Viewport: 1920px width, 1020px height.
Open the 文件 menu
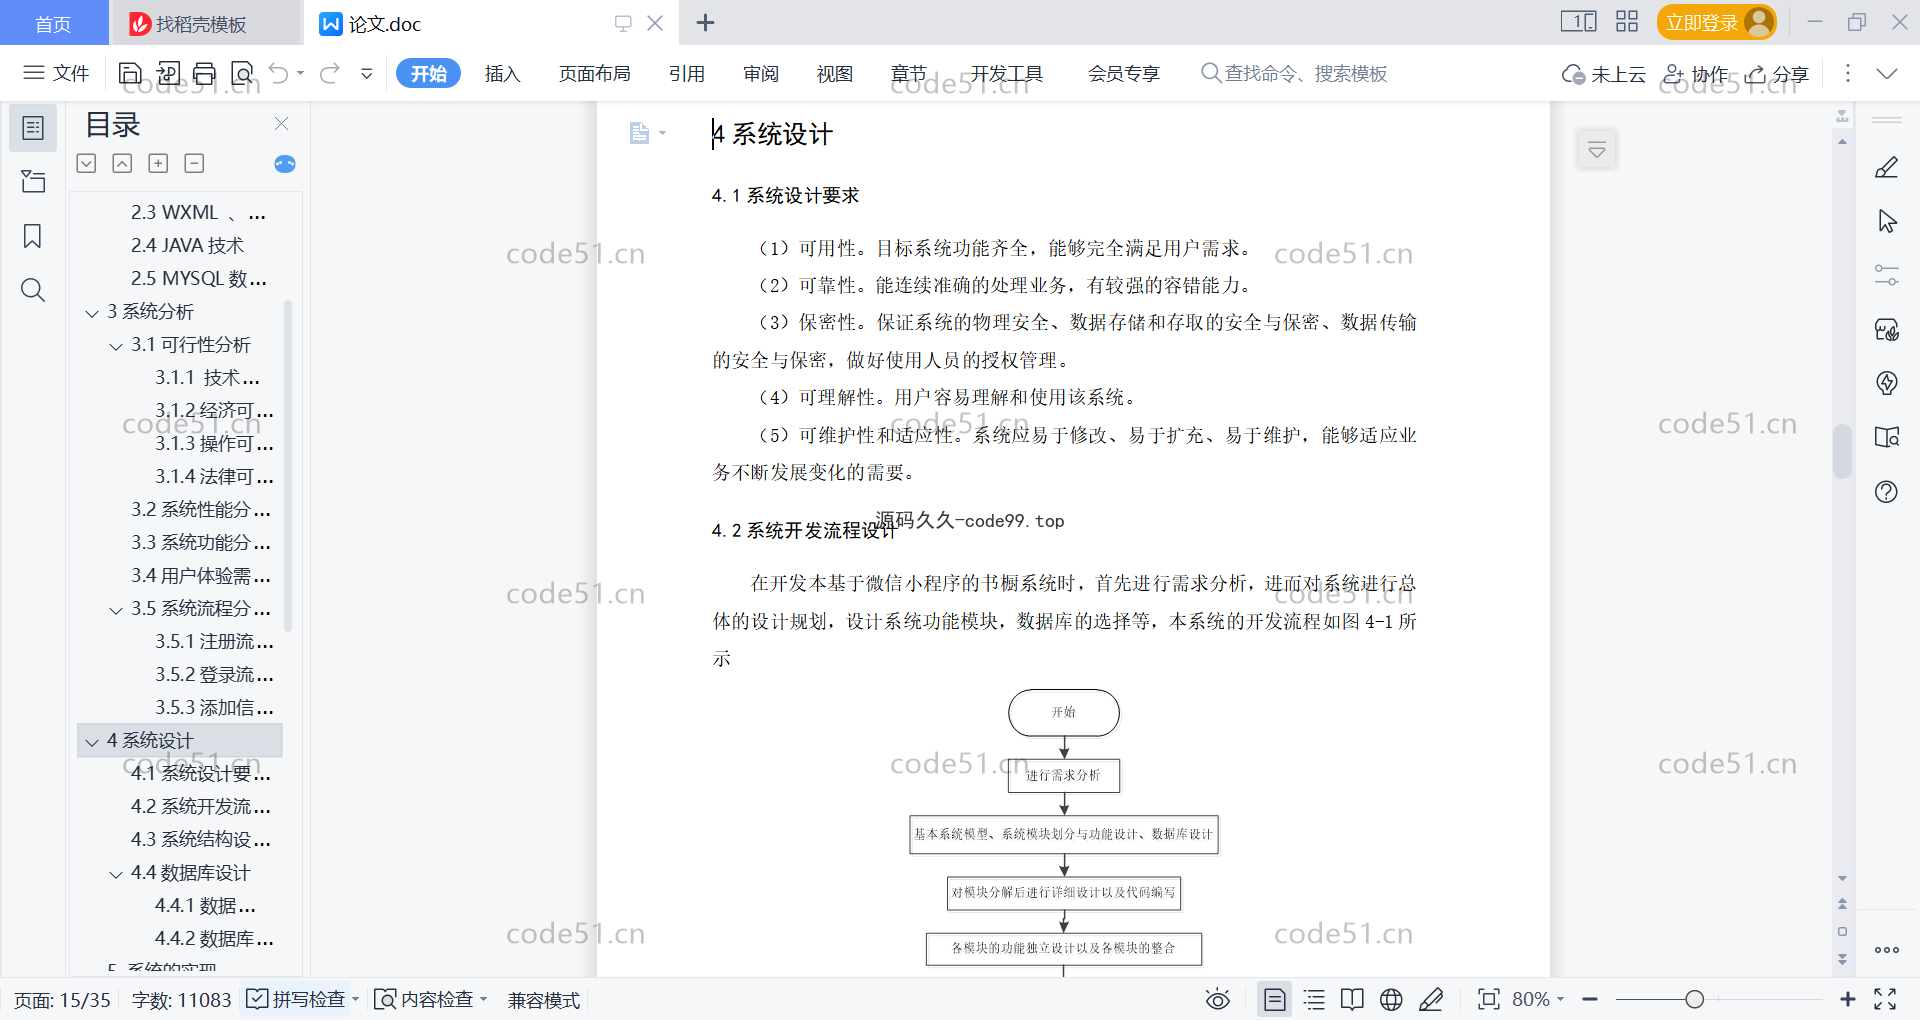tap(57, 73)
